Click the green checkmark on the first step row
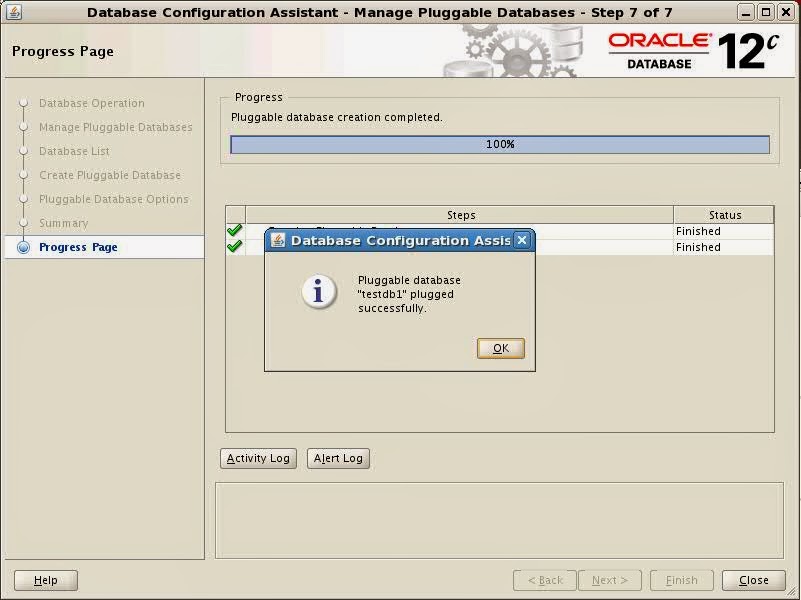 click(235, 231)
